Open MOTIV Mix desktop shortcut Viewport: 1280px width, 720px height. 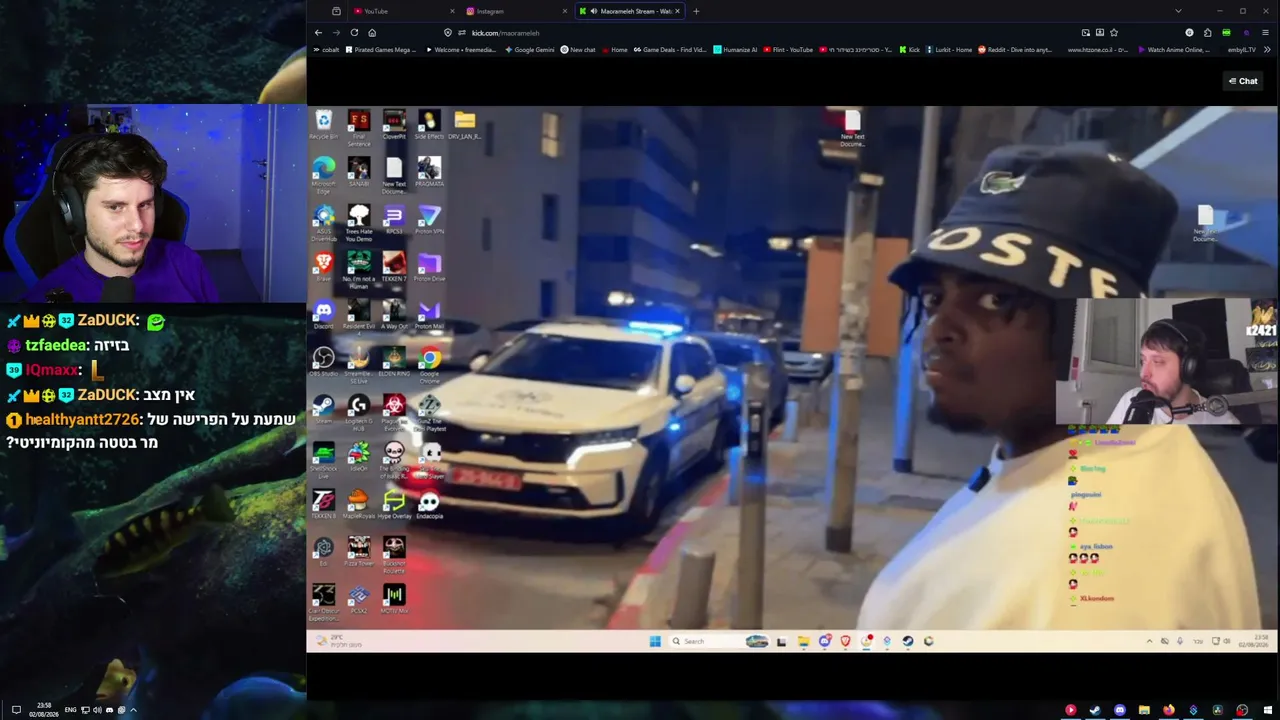tap(394, 598)
